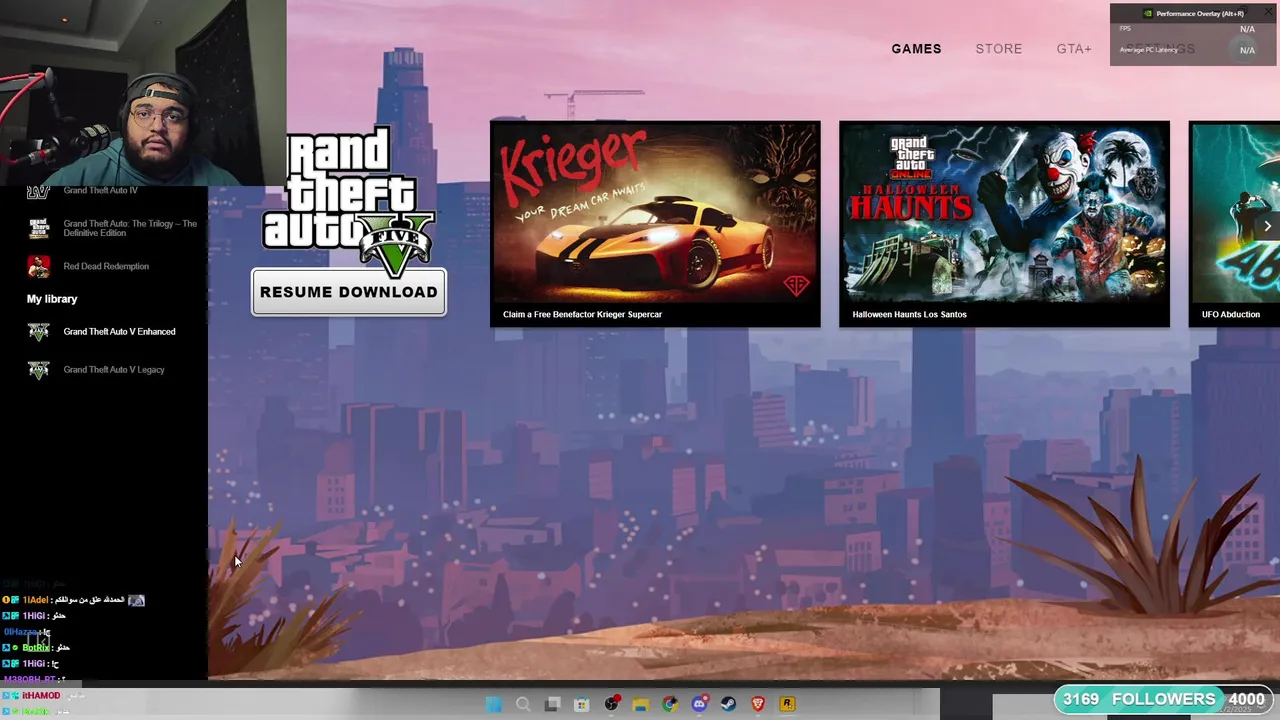The height and width of the screenshot is (720, 1280).
Task: Click the NVIDIA logo in overlay
Action: click(1147, 14)
